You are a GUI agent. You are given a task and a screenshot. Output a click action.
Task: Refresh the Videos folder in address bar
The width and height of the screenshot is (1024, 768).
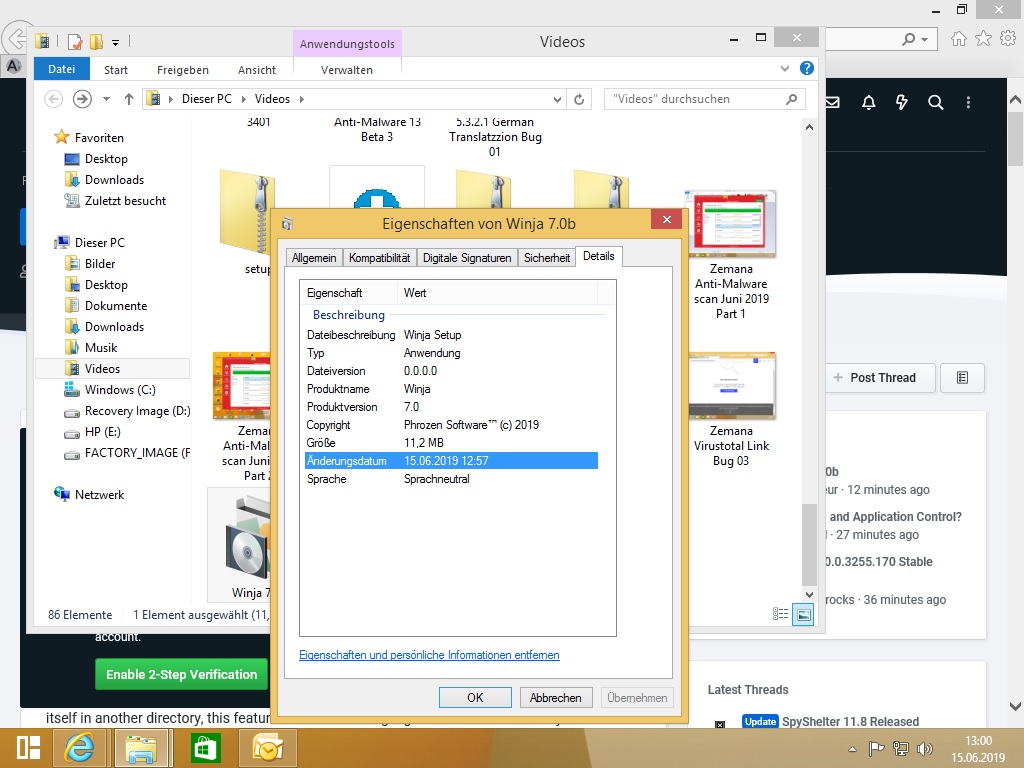point(579,99)
